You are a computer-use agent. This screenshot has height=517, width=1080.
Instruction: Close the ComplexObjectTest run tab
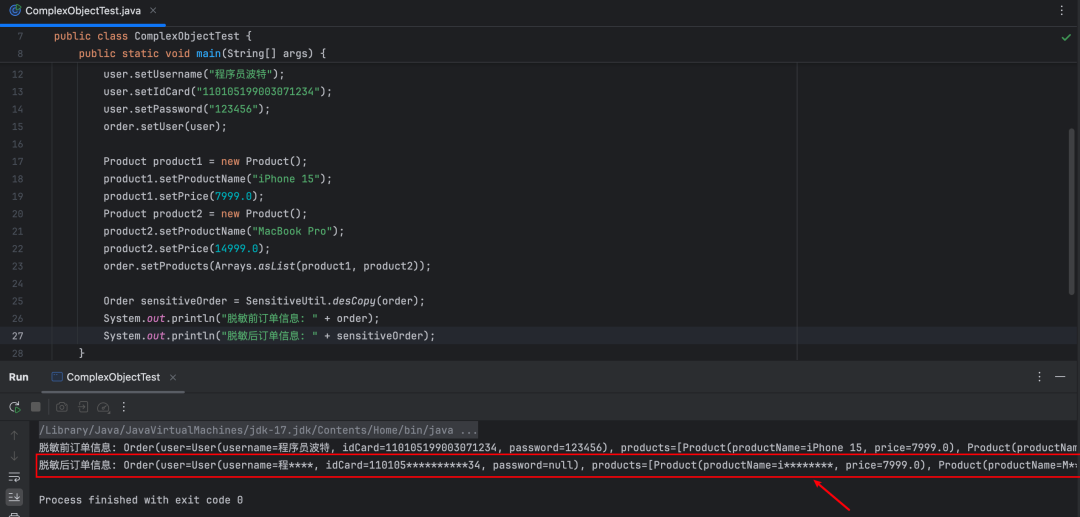173,377
